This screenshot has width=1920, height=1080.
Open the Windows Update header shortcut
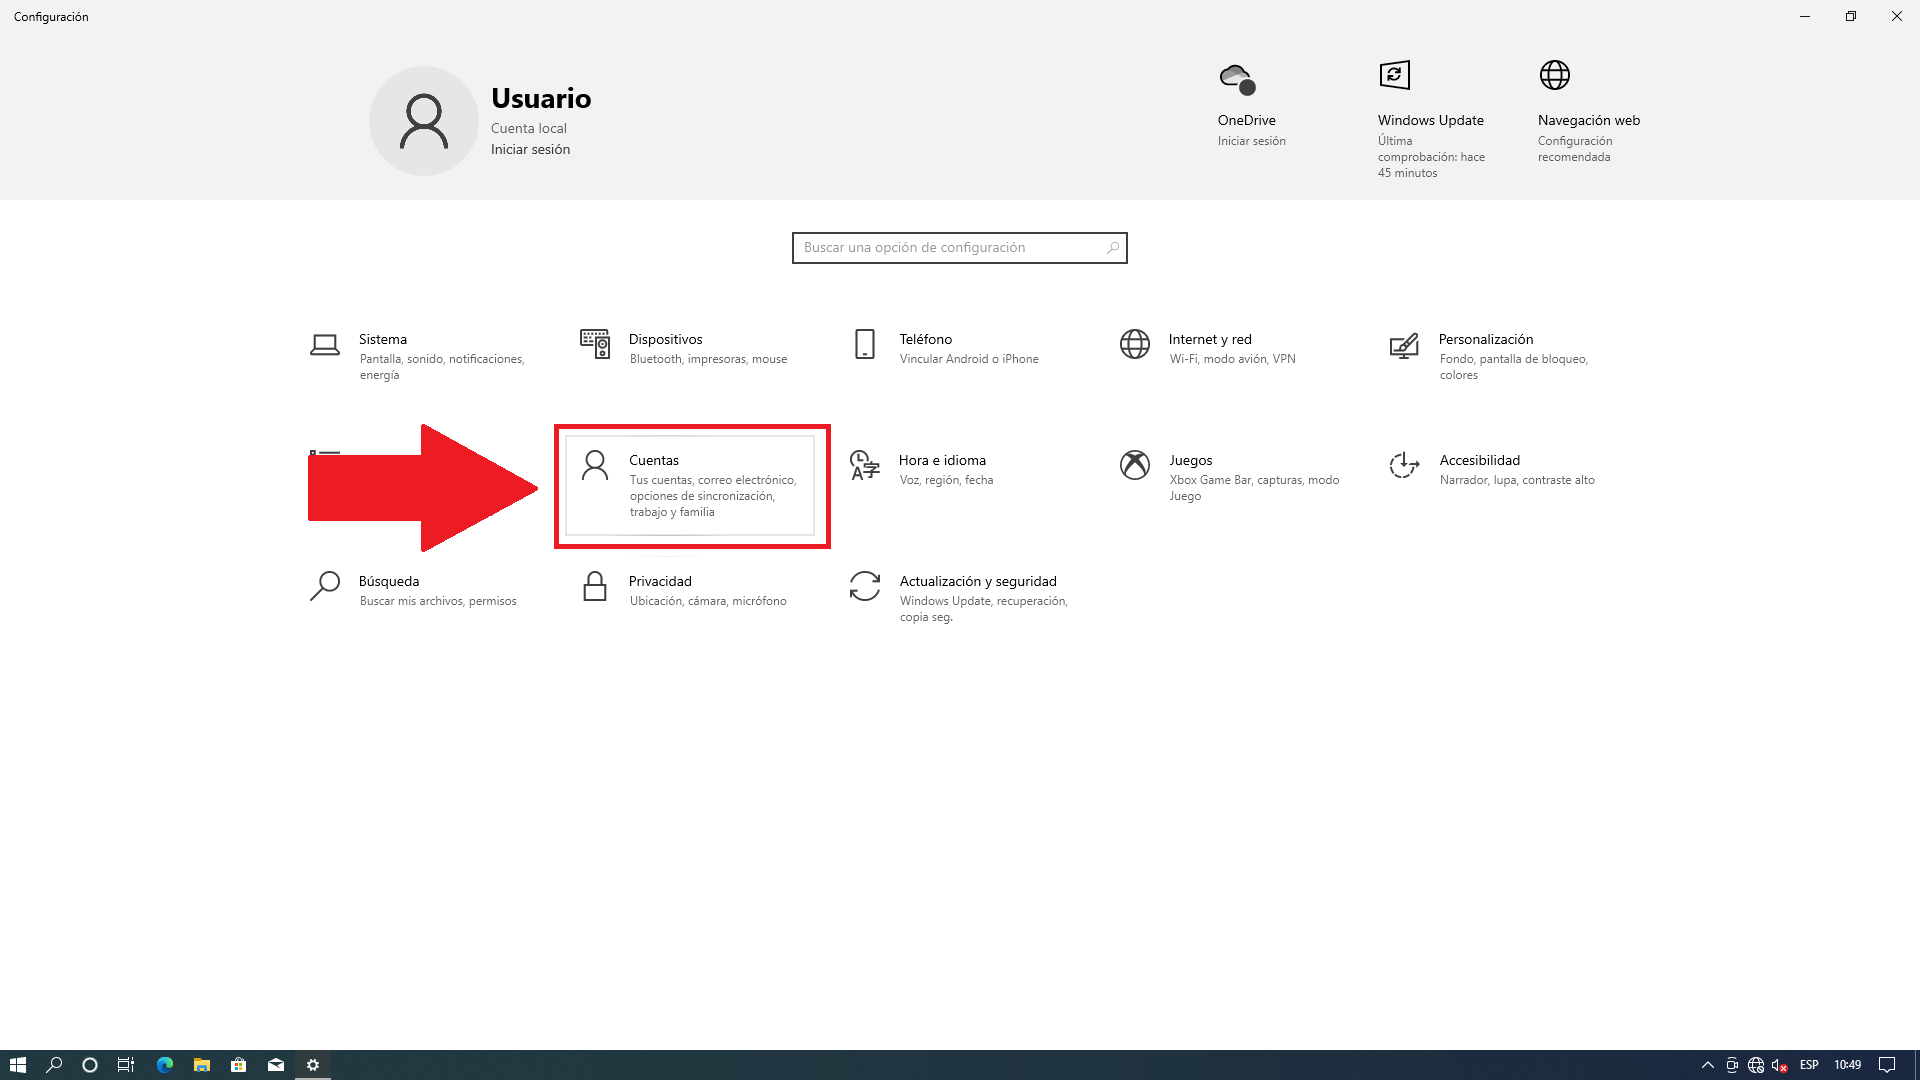pos(1395,75)
